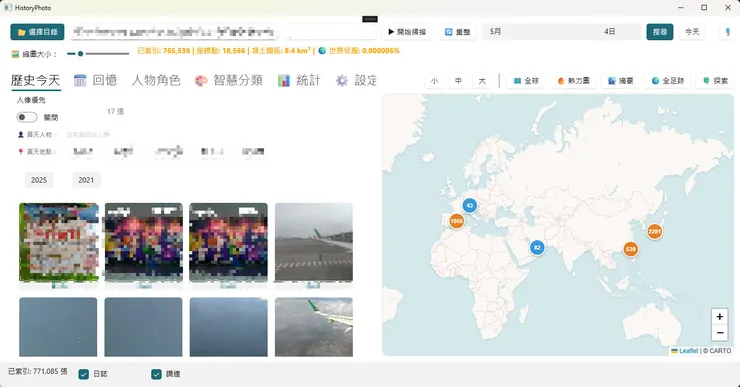Open the orange 2281 map cluster
This screenshot has height=387, width=740.
click(x=654, y=231)
